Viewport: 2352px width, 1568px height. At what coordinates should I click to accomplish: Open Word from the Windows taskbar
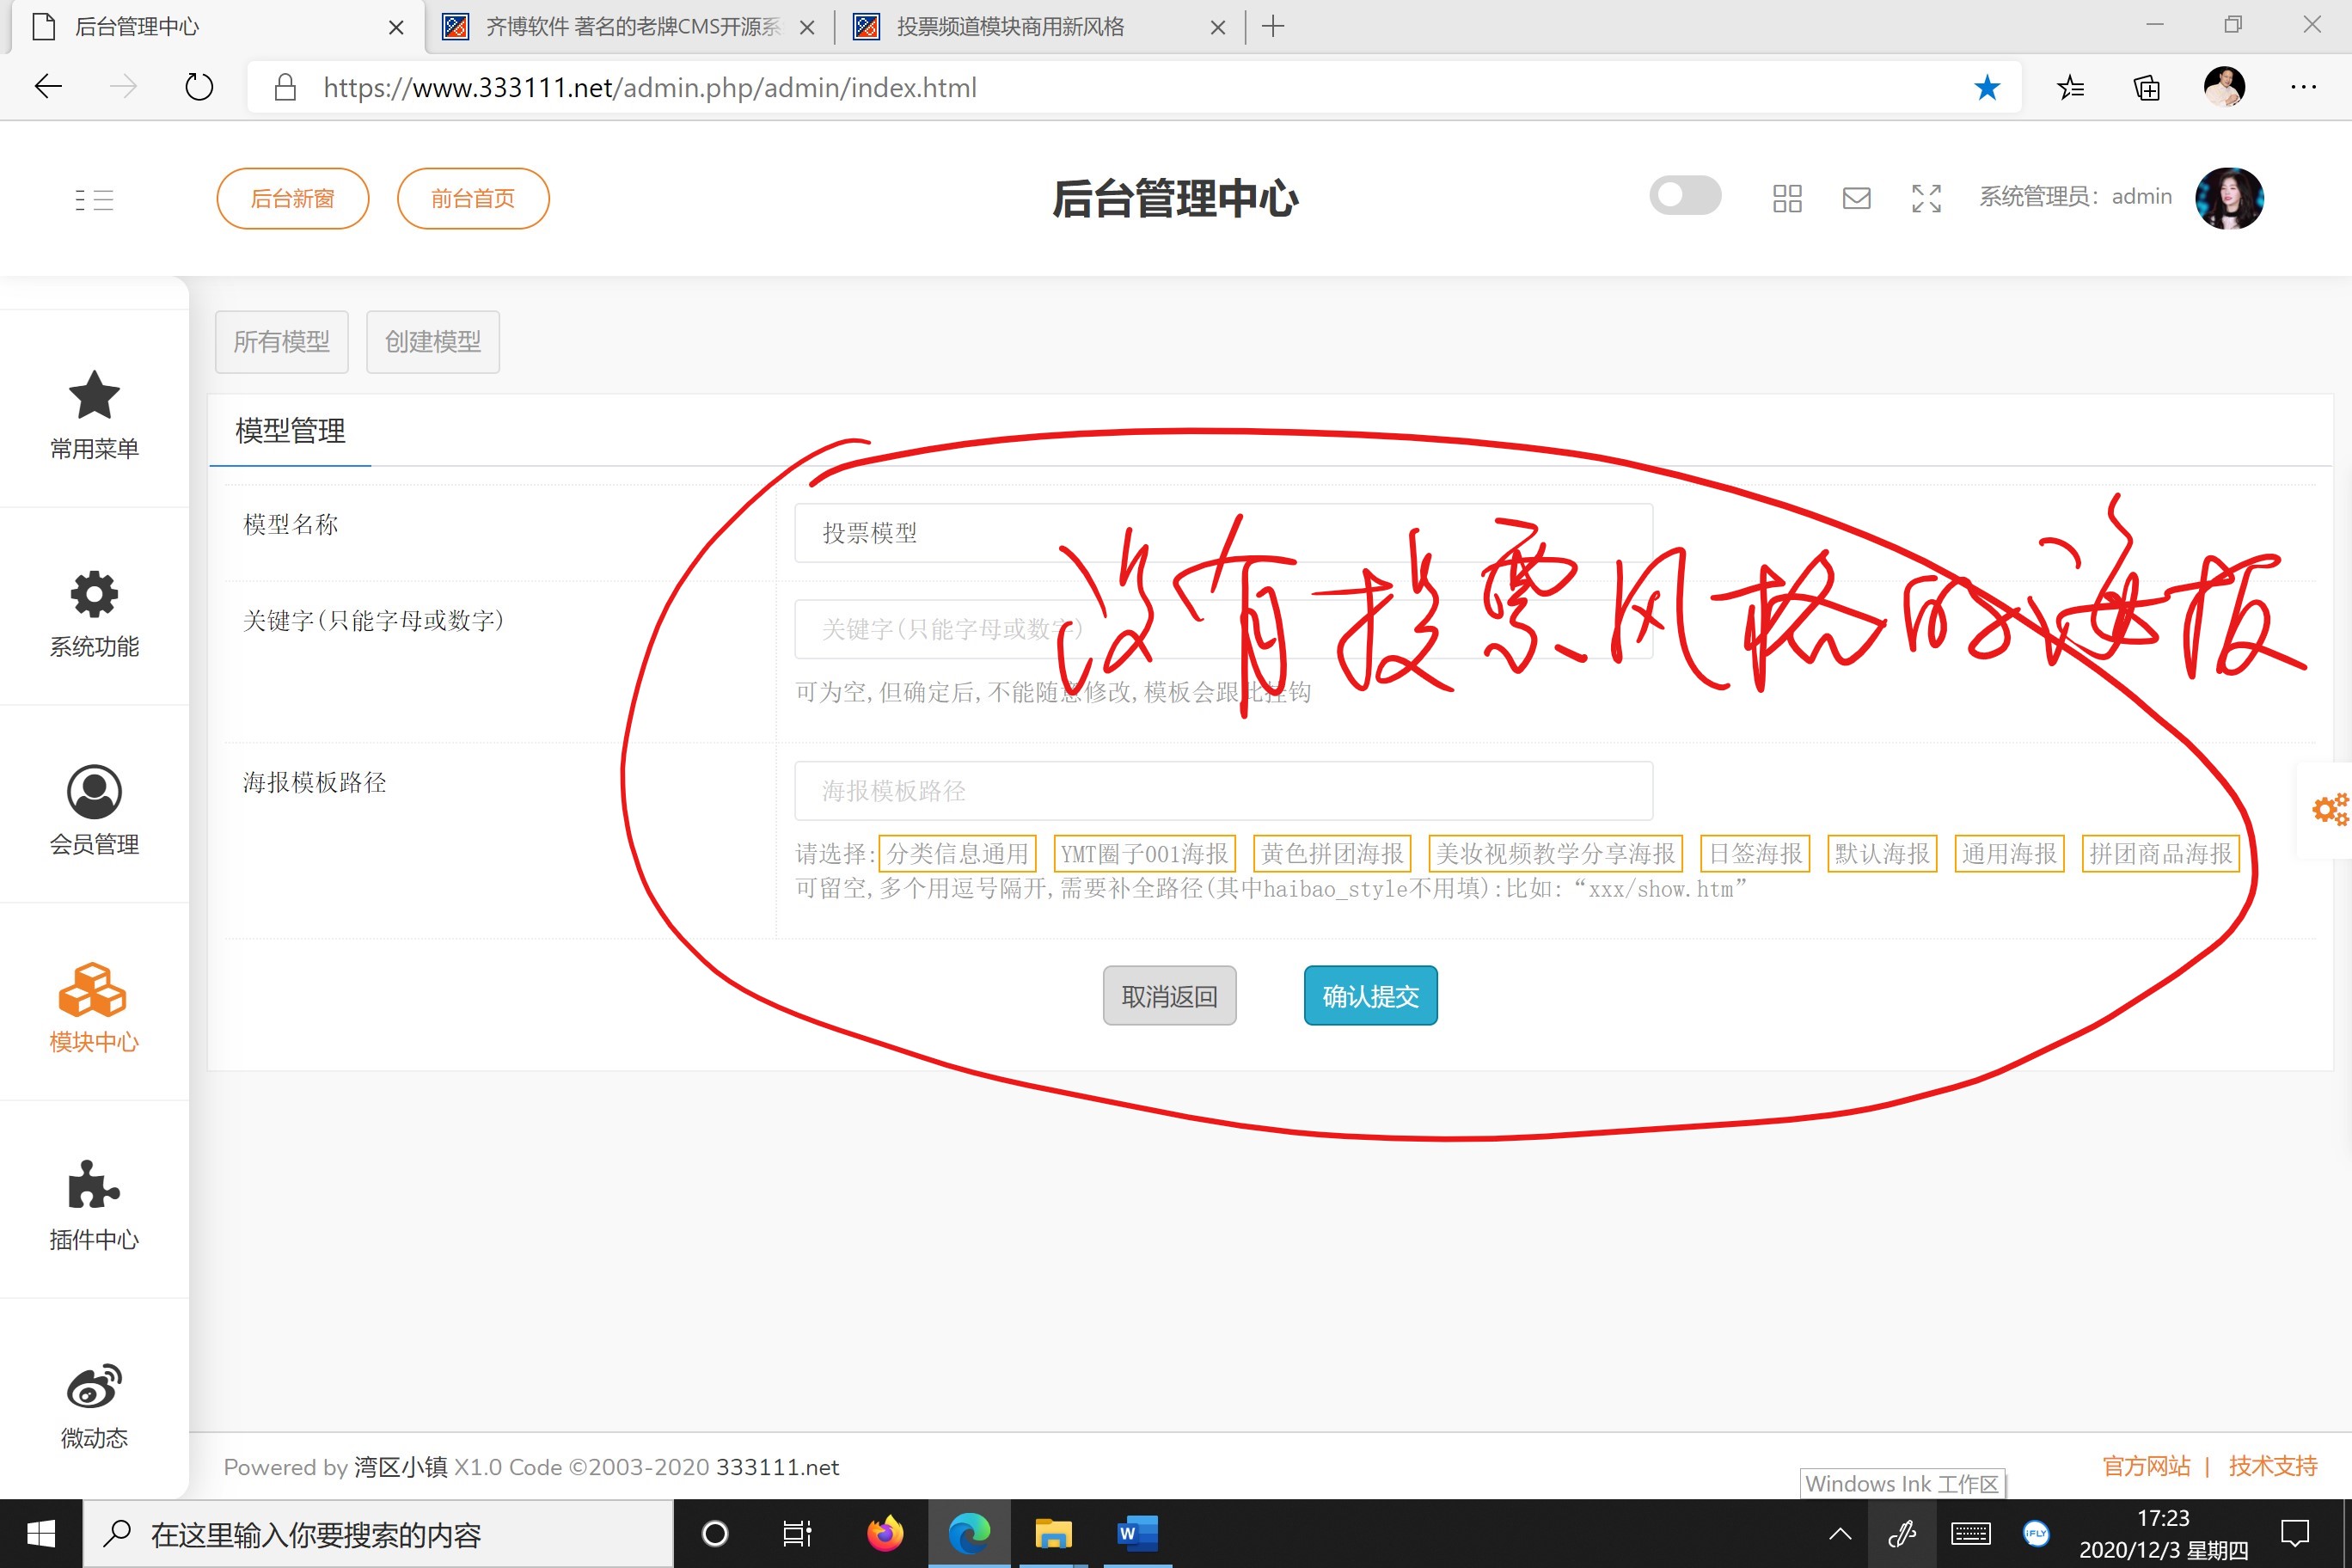click(x=1137, y=1533)
